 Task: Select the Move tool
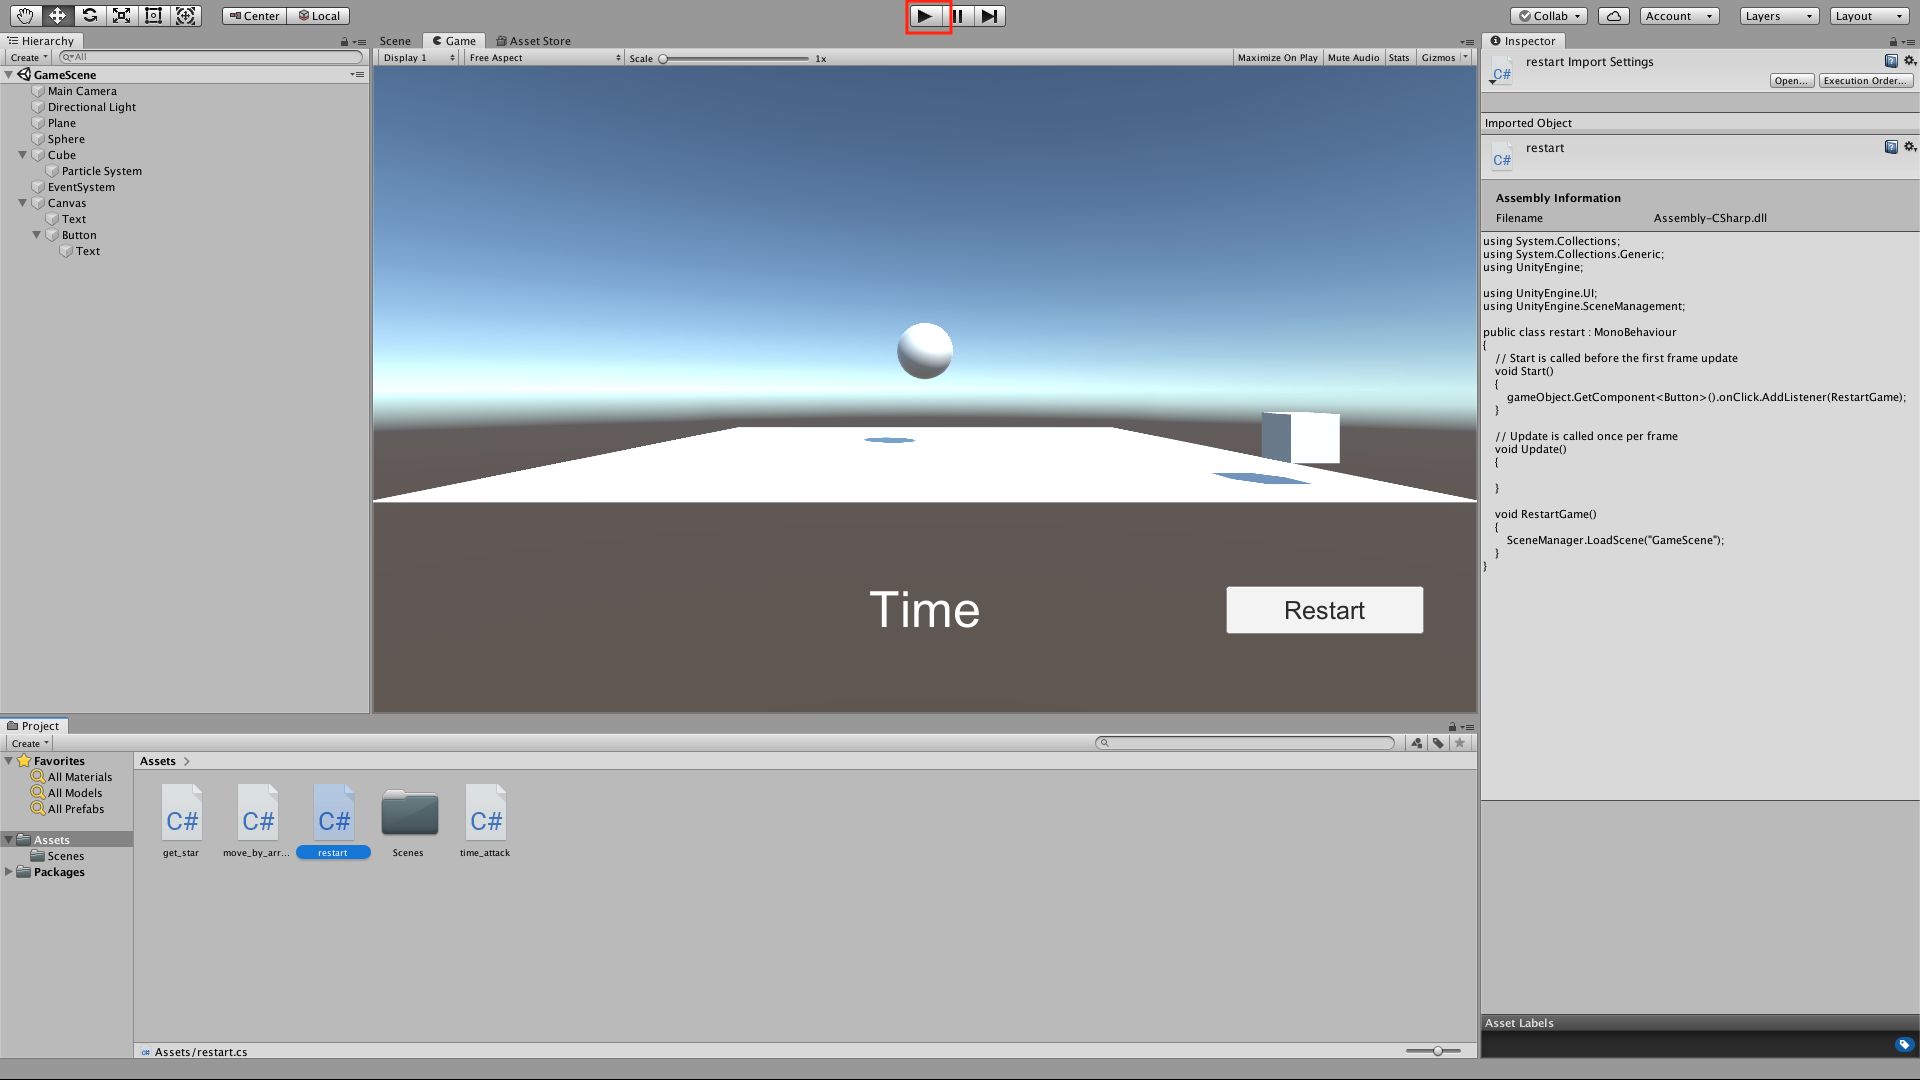tap(57, 16)
